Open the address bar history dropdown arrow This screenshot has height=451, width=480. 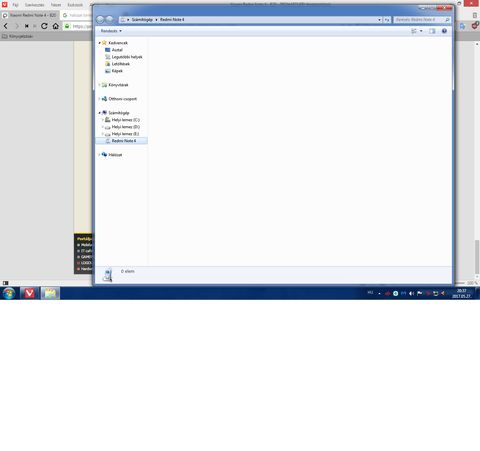coord(379,20)
